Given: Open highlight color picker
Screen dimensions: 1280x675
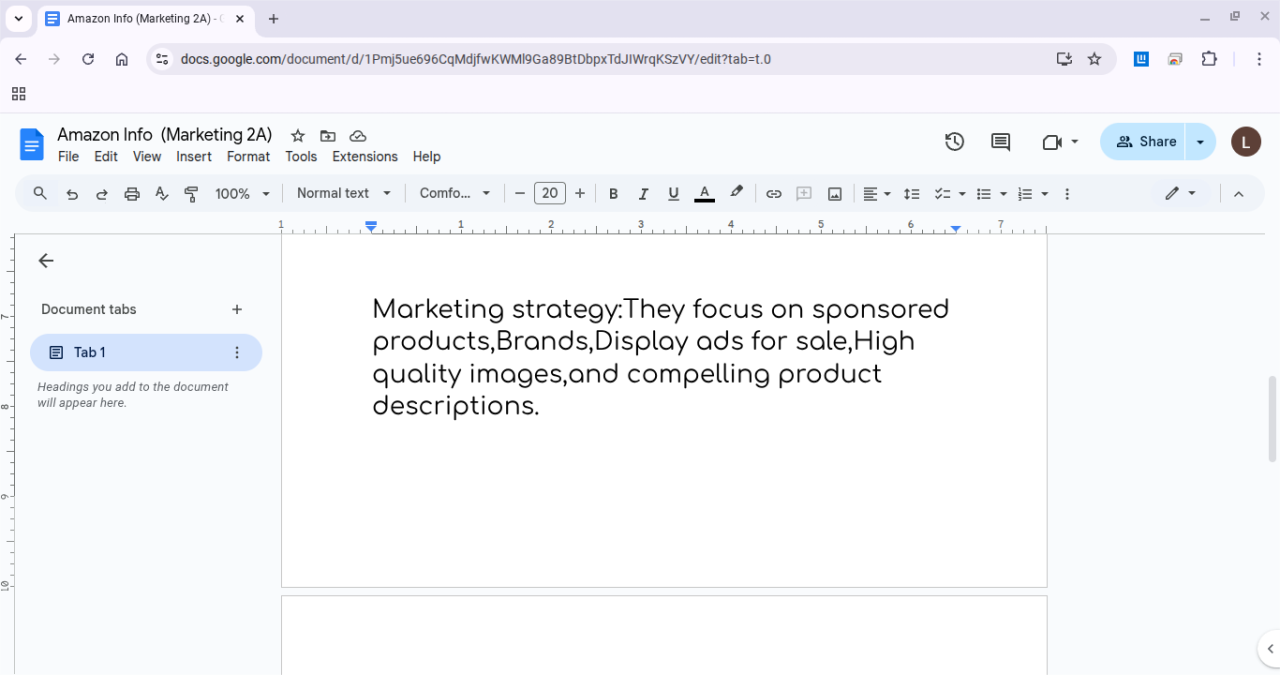Looking at the screenshot, I should click(x=737, y=193).
